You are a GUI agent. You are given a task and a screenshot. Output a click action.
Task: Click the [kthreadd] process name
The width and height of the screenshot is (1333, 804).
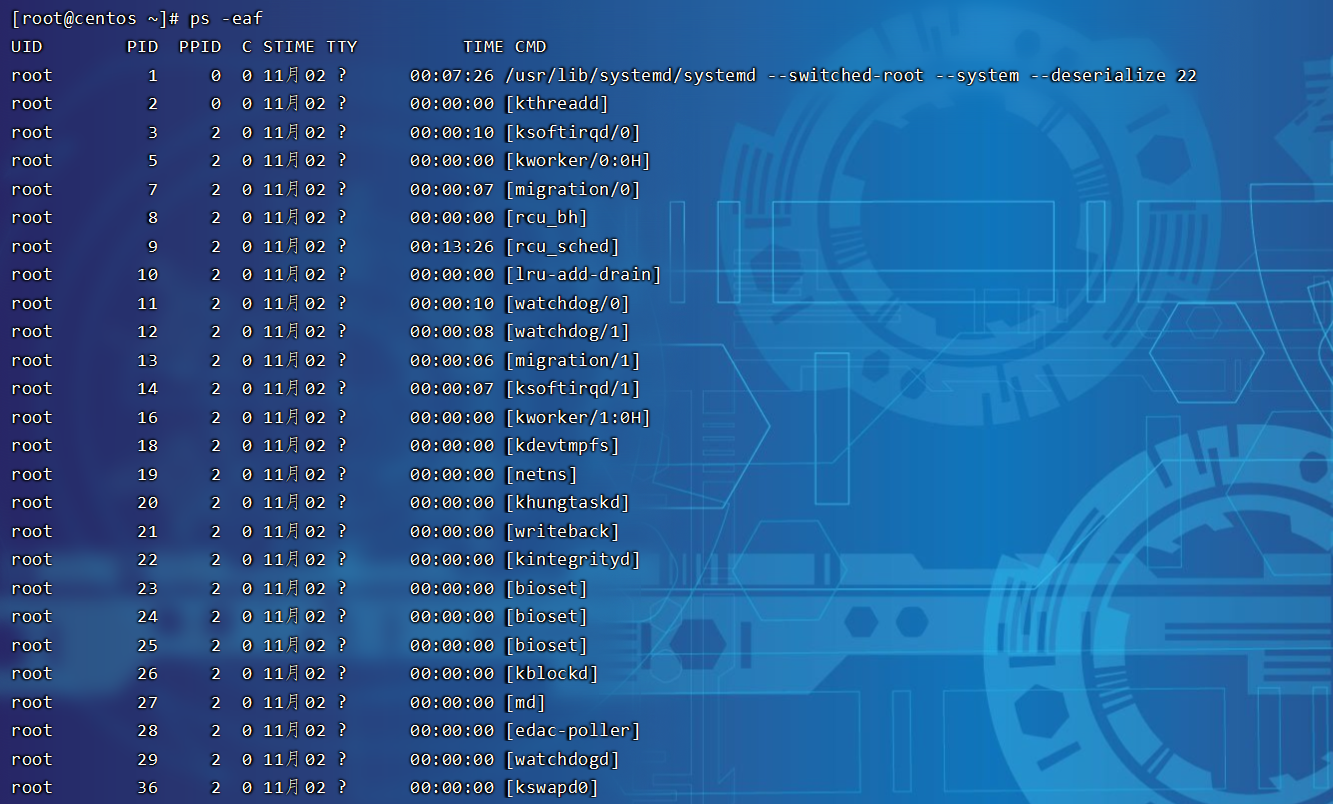(557, 103)
